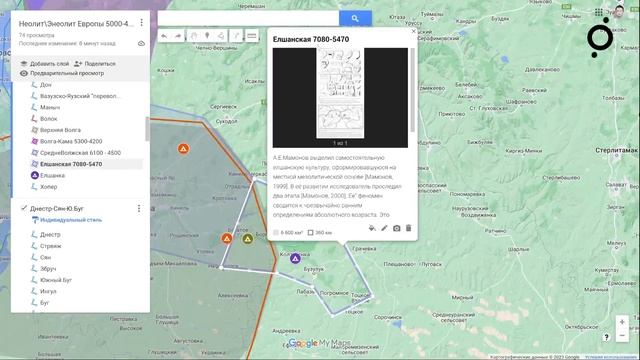This screenshot has height=360, width=640.
Task: Open the map help question icon
Action: [606, 337]
